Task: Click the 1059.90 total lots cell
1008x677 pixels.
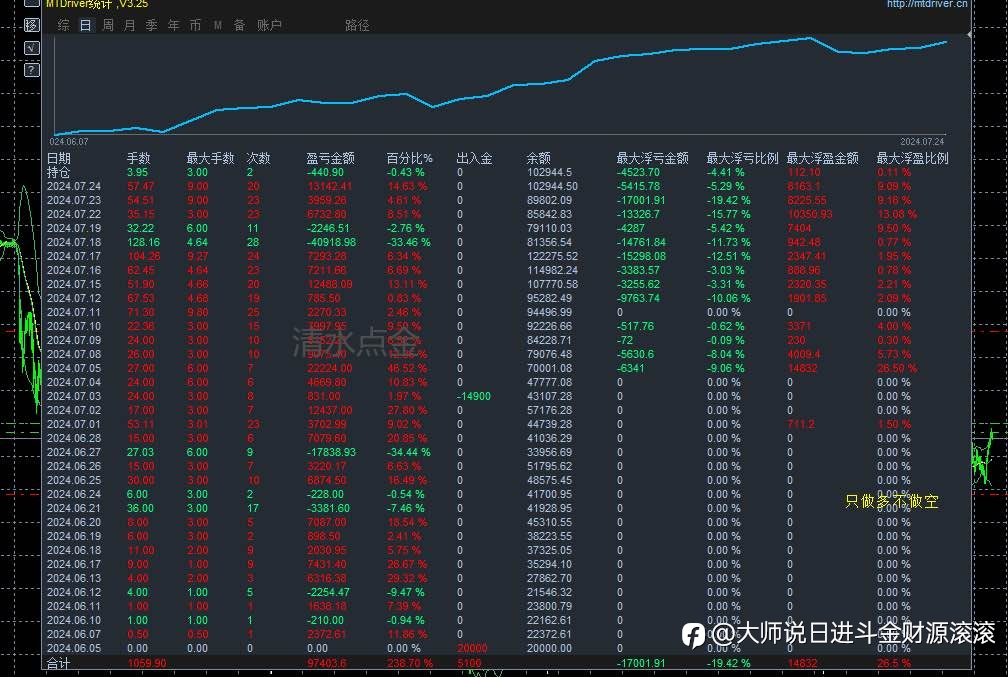Action: tap(147, 663)
